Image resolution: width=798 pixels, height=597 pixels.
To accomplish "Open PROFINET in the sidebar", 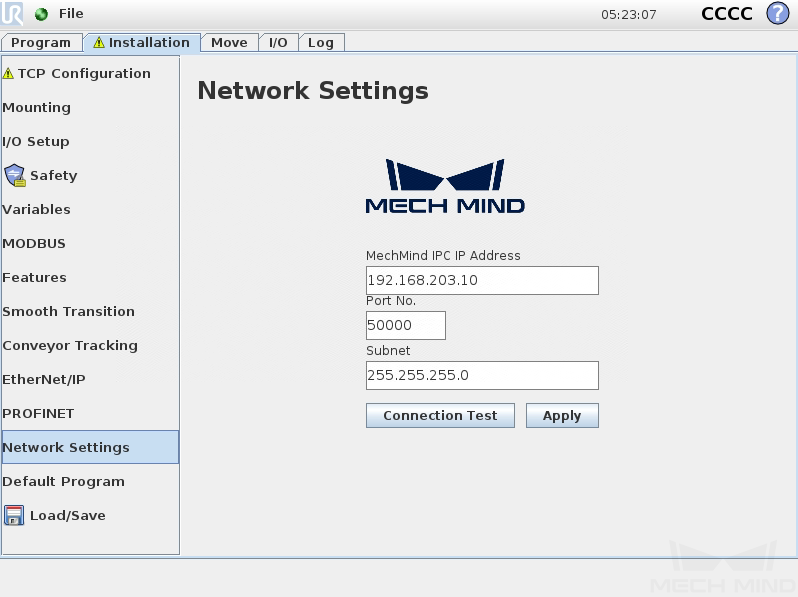I will (x=90, y=413).
